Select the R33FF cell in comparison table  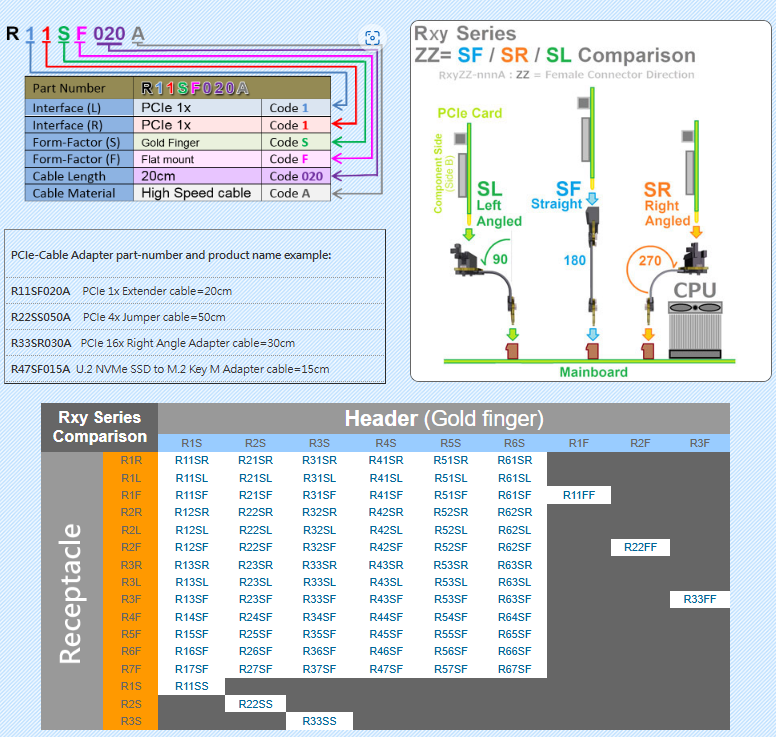pyautogui.click(x=700, y=599)
